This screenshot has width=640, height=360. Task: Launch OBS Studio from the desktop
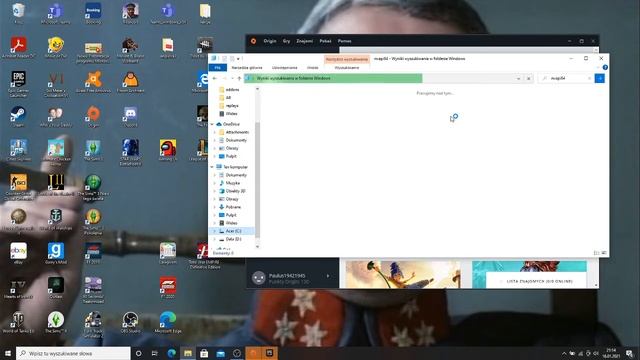click(x=131, y=322)
